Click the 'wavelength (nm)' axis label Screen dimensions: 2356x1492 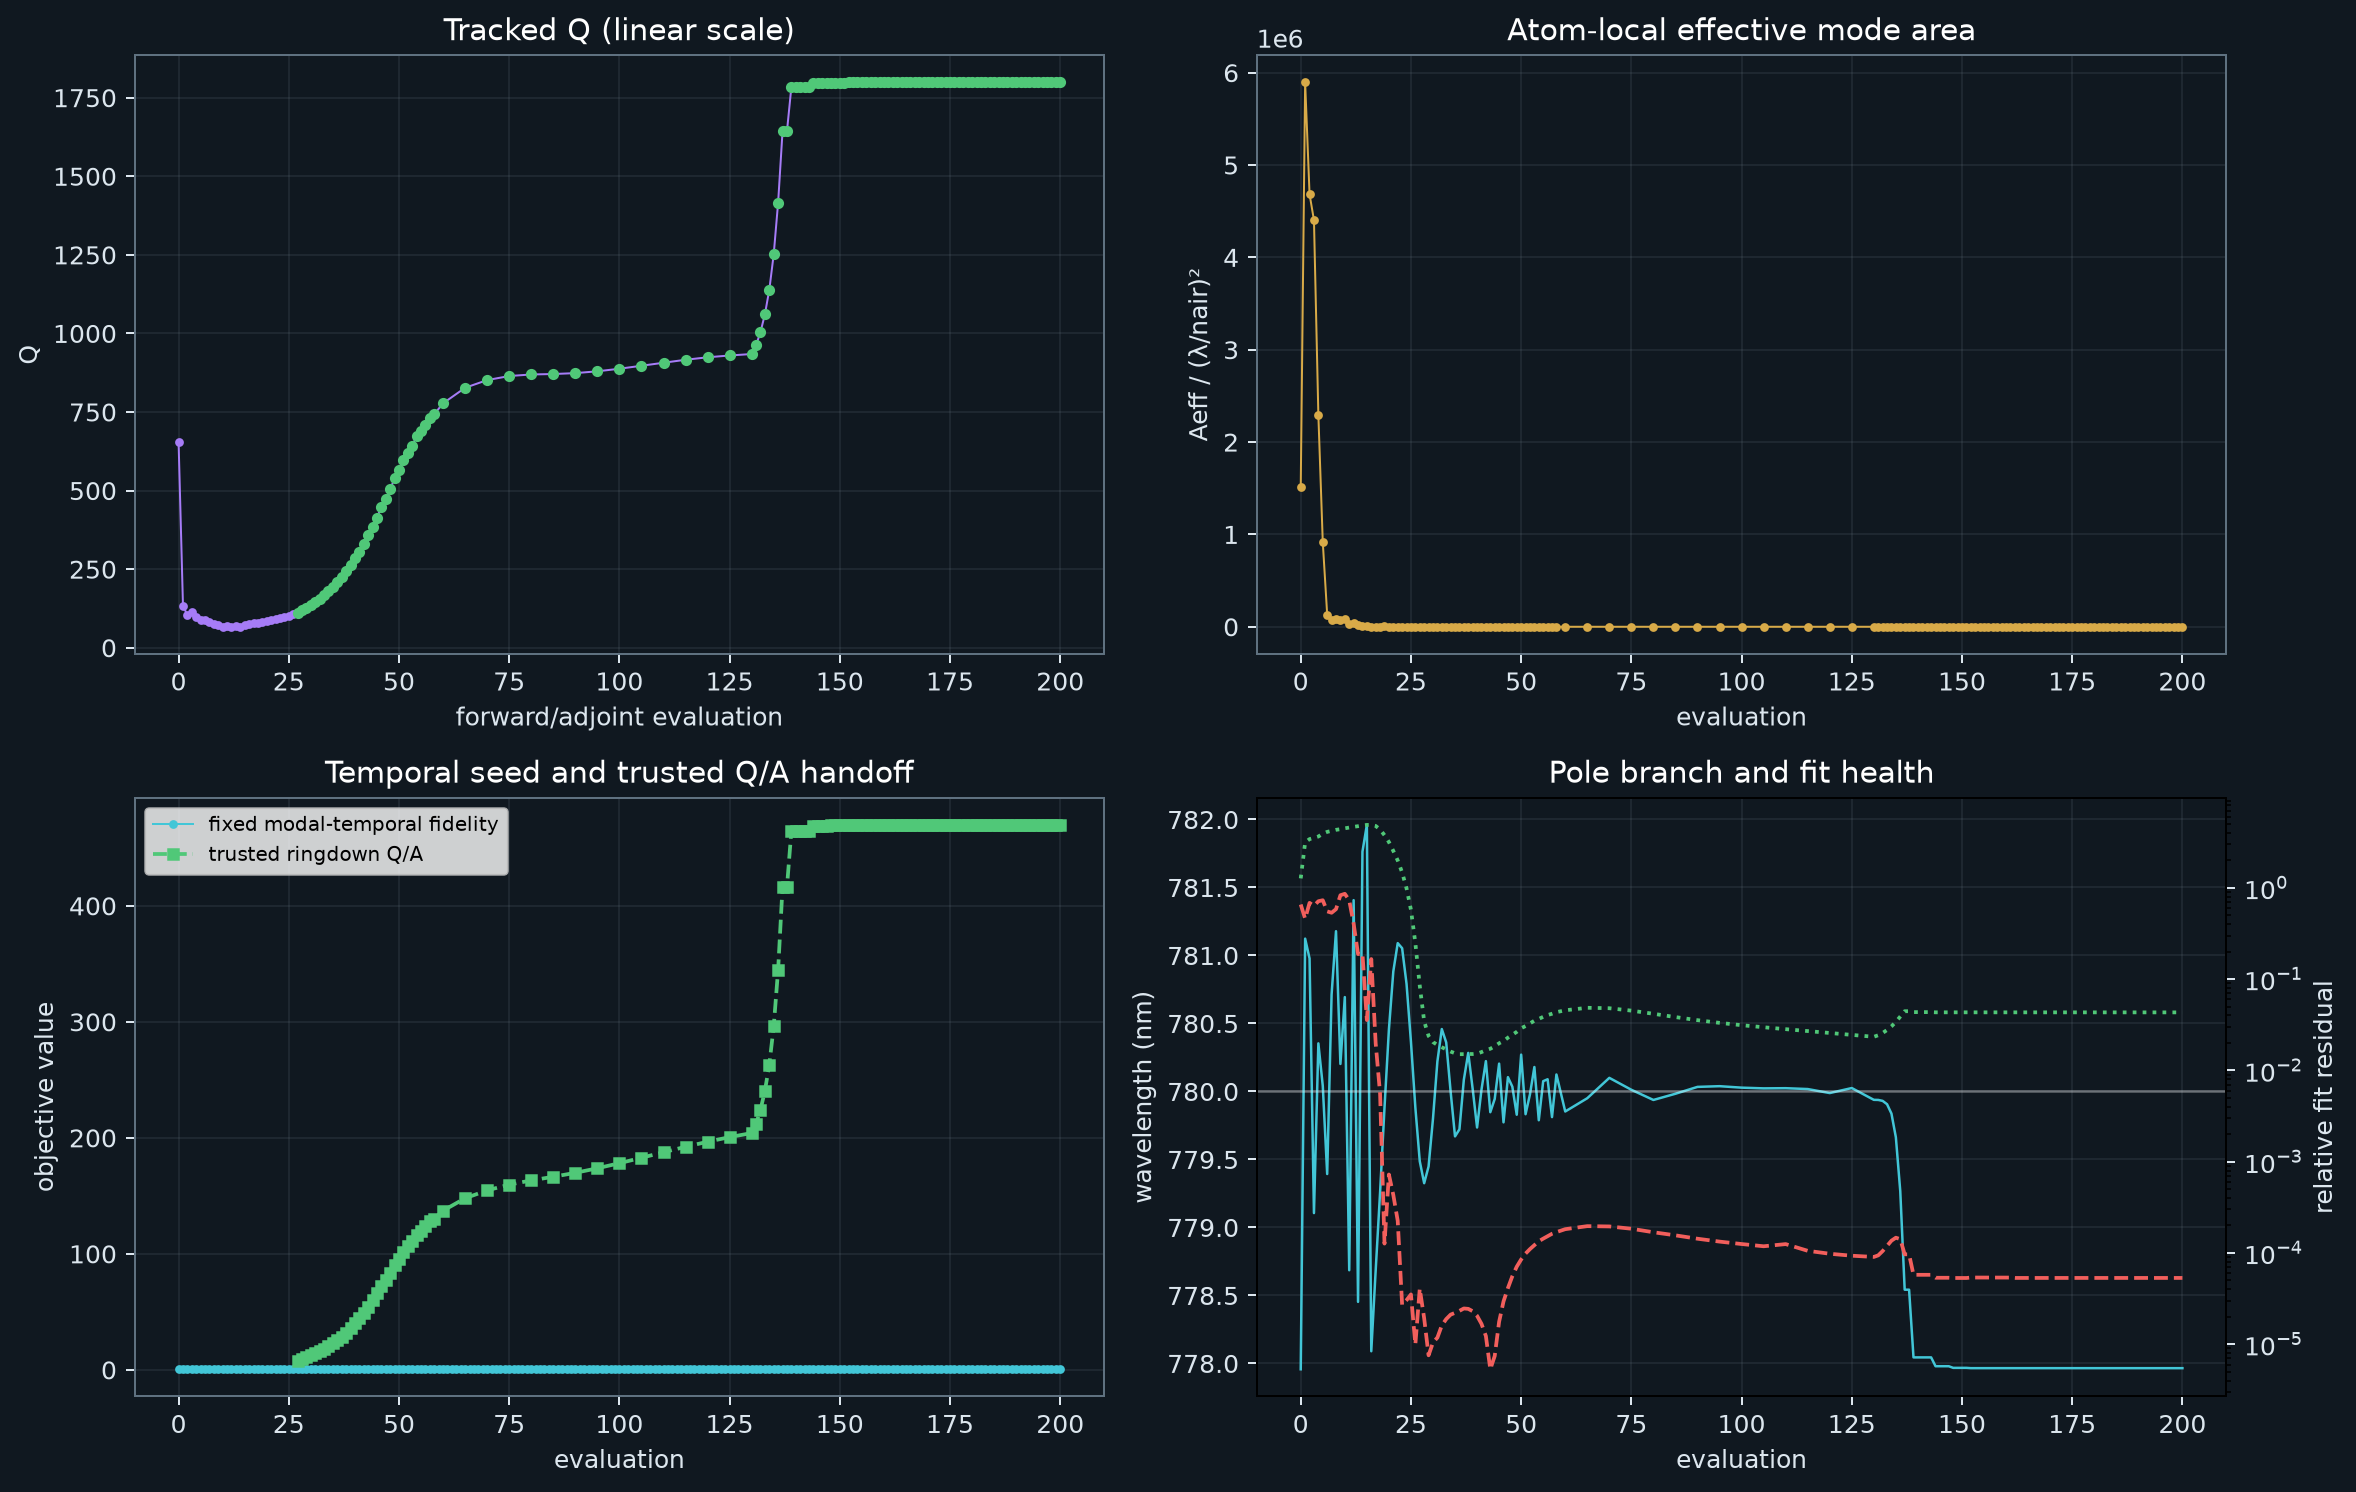[1144, 1096]
